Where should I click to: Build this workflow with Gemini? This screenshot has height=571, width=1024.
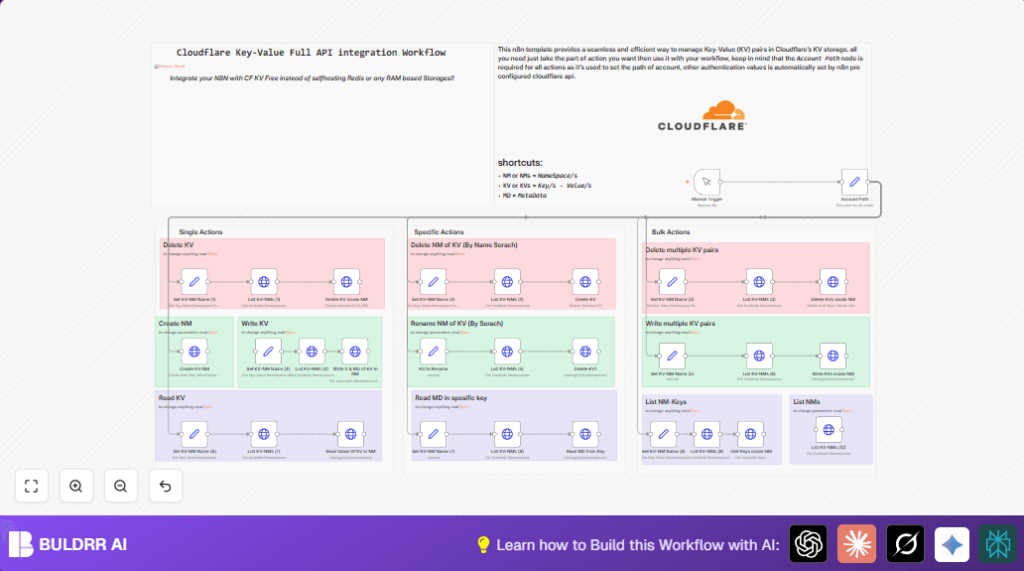pyautogui.click(x=952, y=544)
